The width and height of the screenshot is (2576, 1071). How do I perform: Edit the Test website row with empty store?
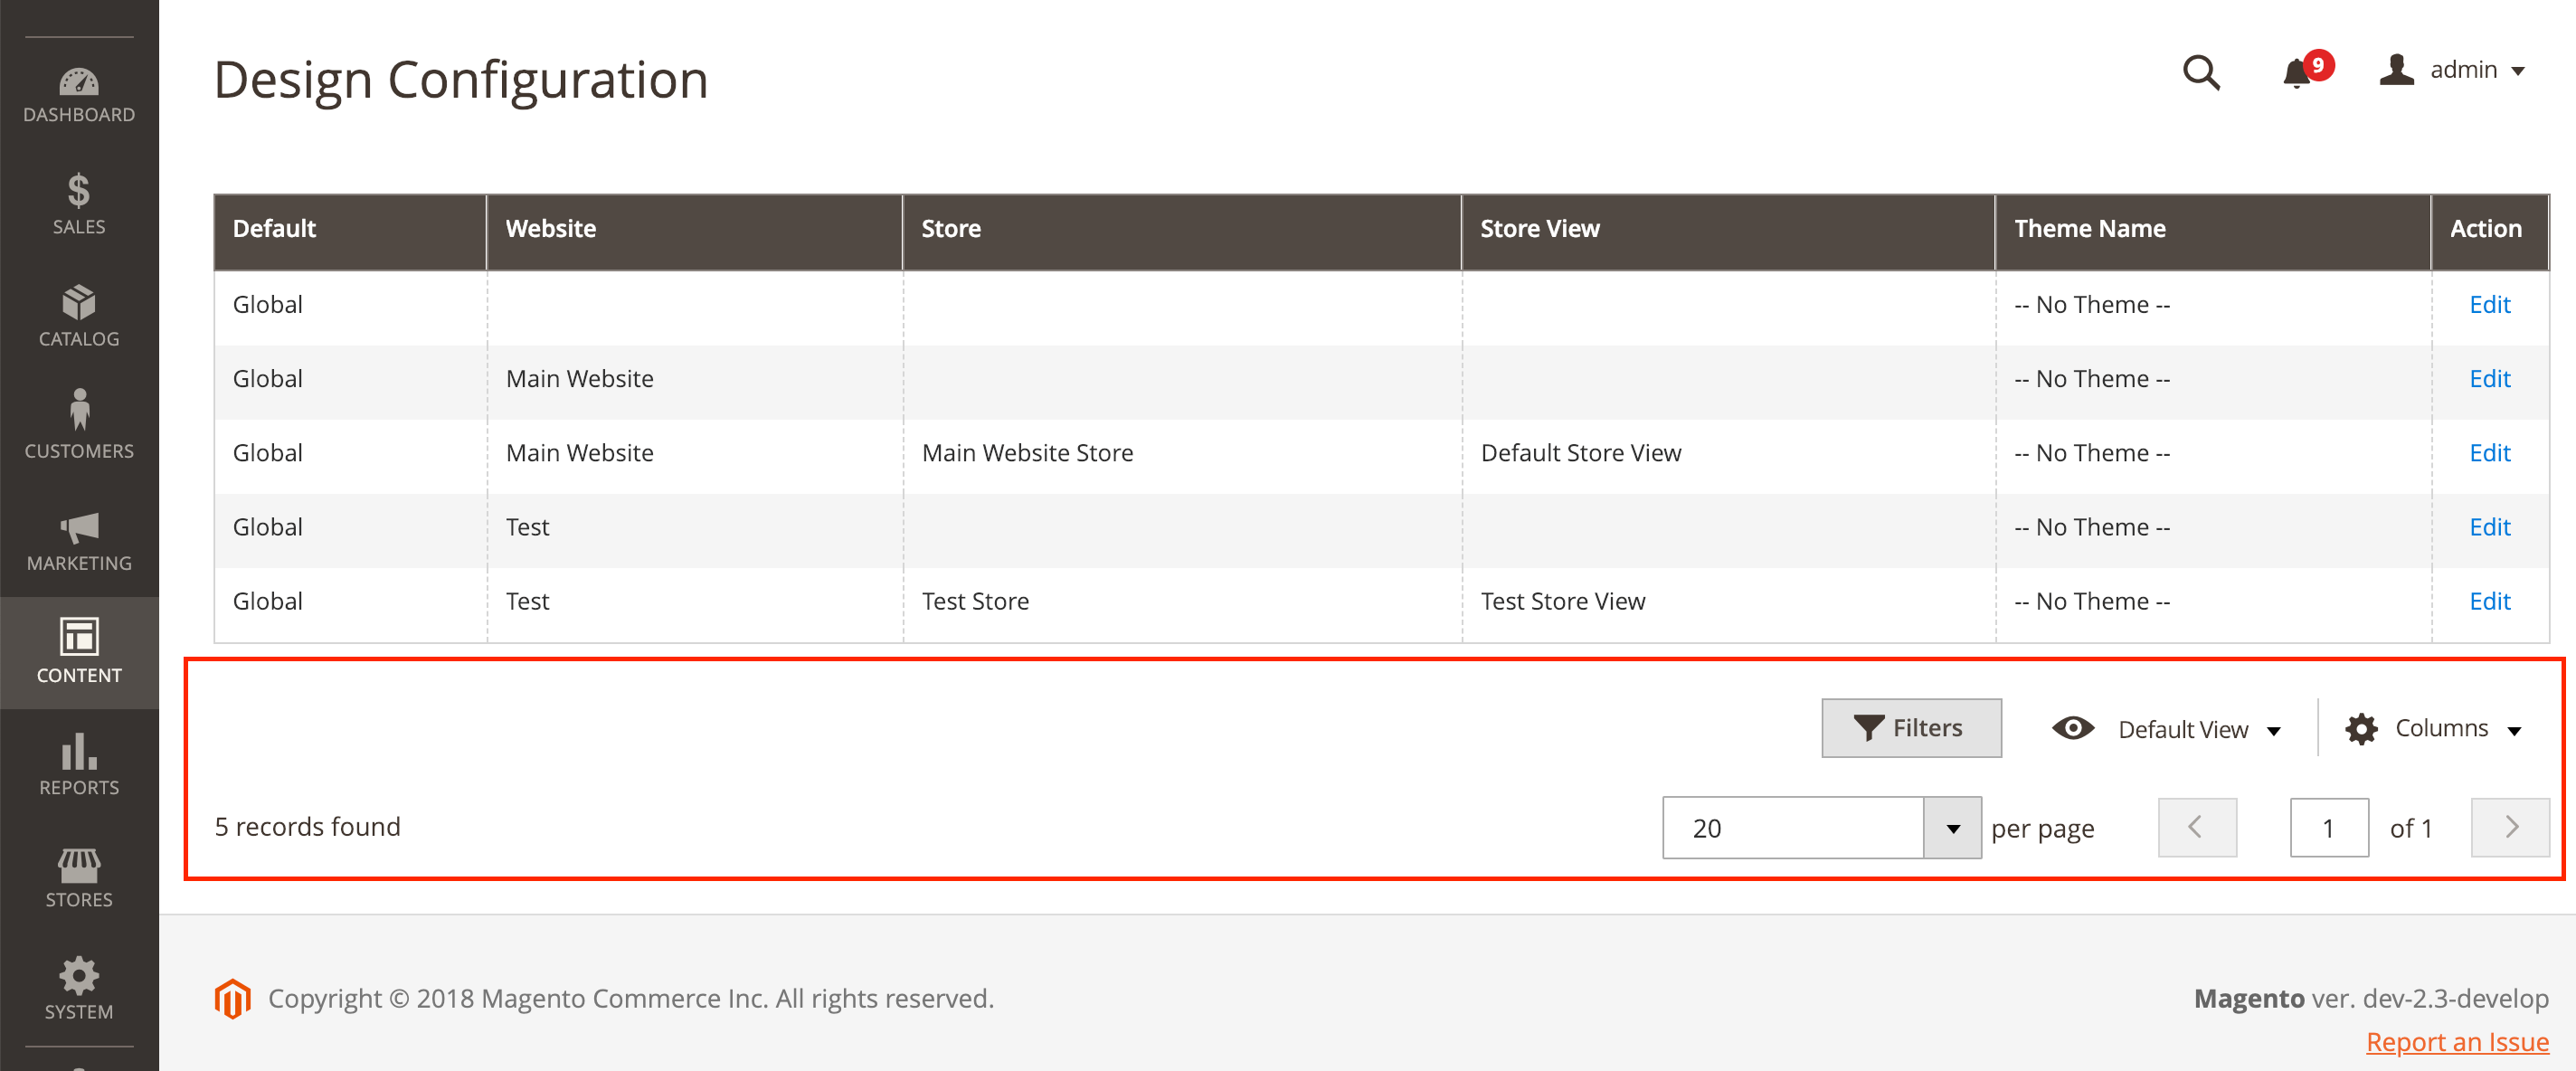tap(2489, 527)
